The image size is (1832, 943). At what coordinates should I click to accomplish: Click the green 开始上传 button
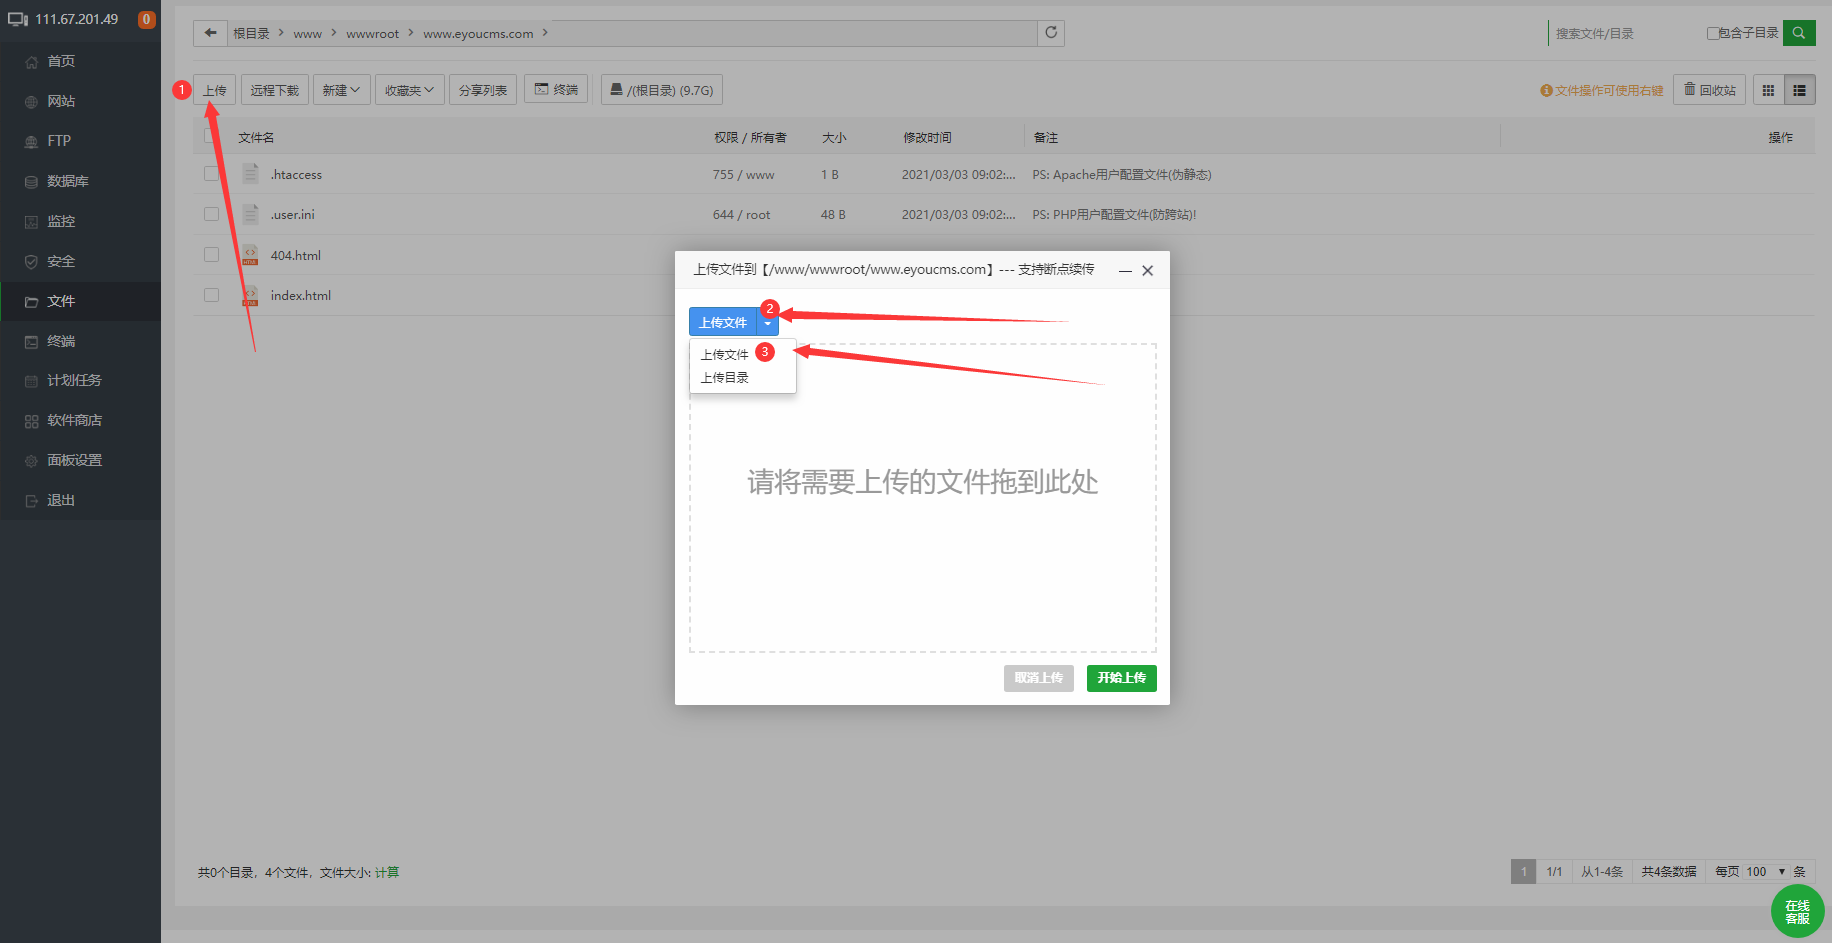[1121, 678]
